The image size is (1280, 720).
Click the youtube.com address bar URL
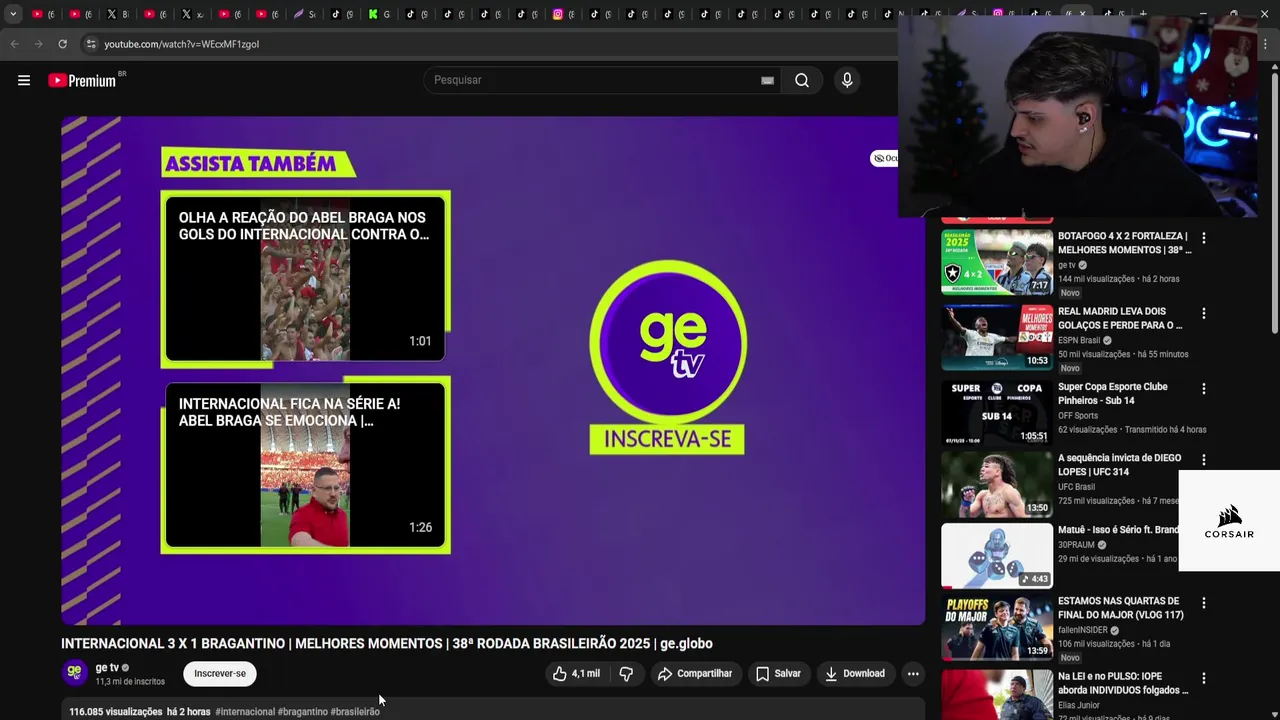181,44
